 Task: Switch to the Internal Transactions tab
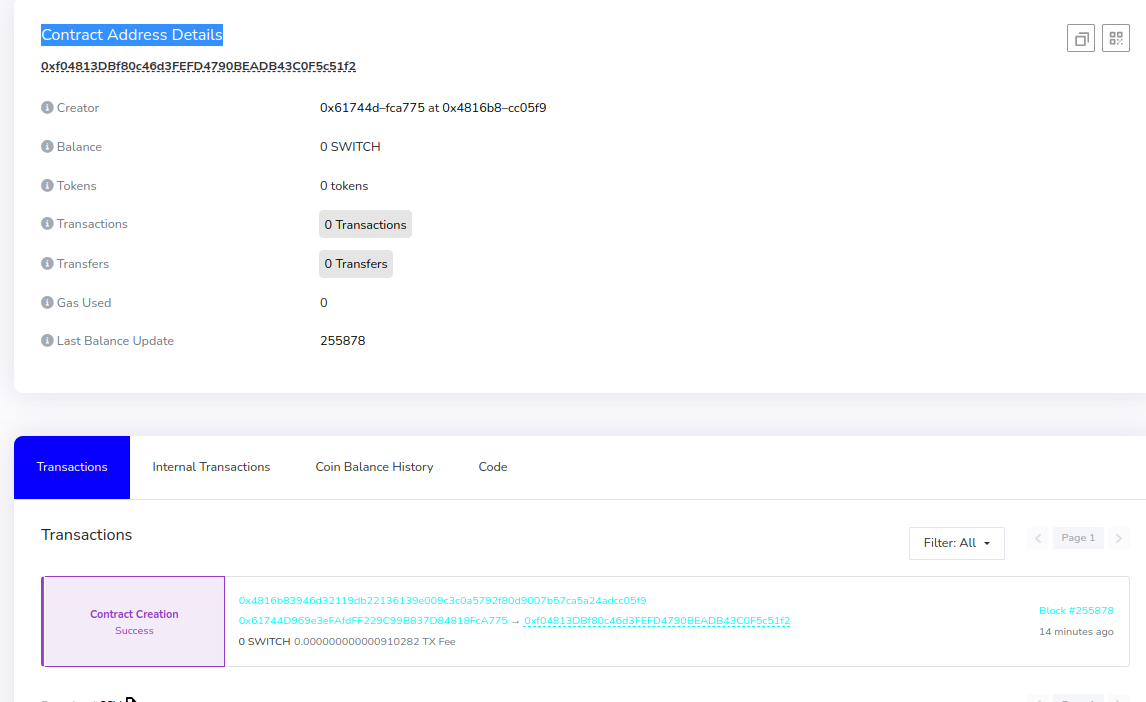211,466
